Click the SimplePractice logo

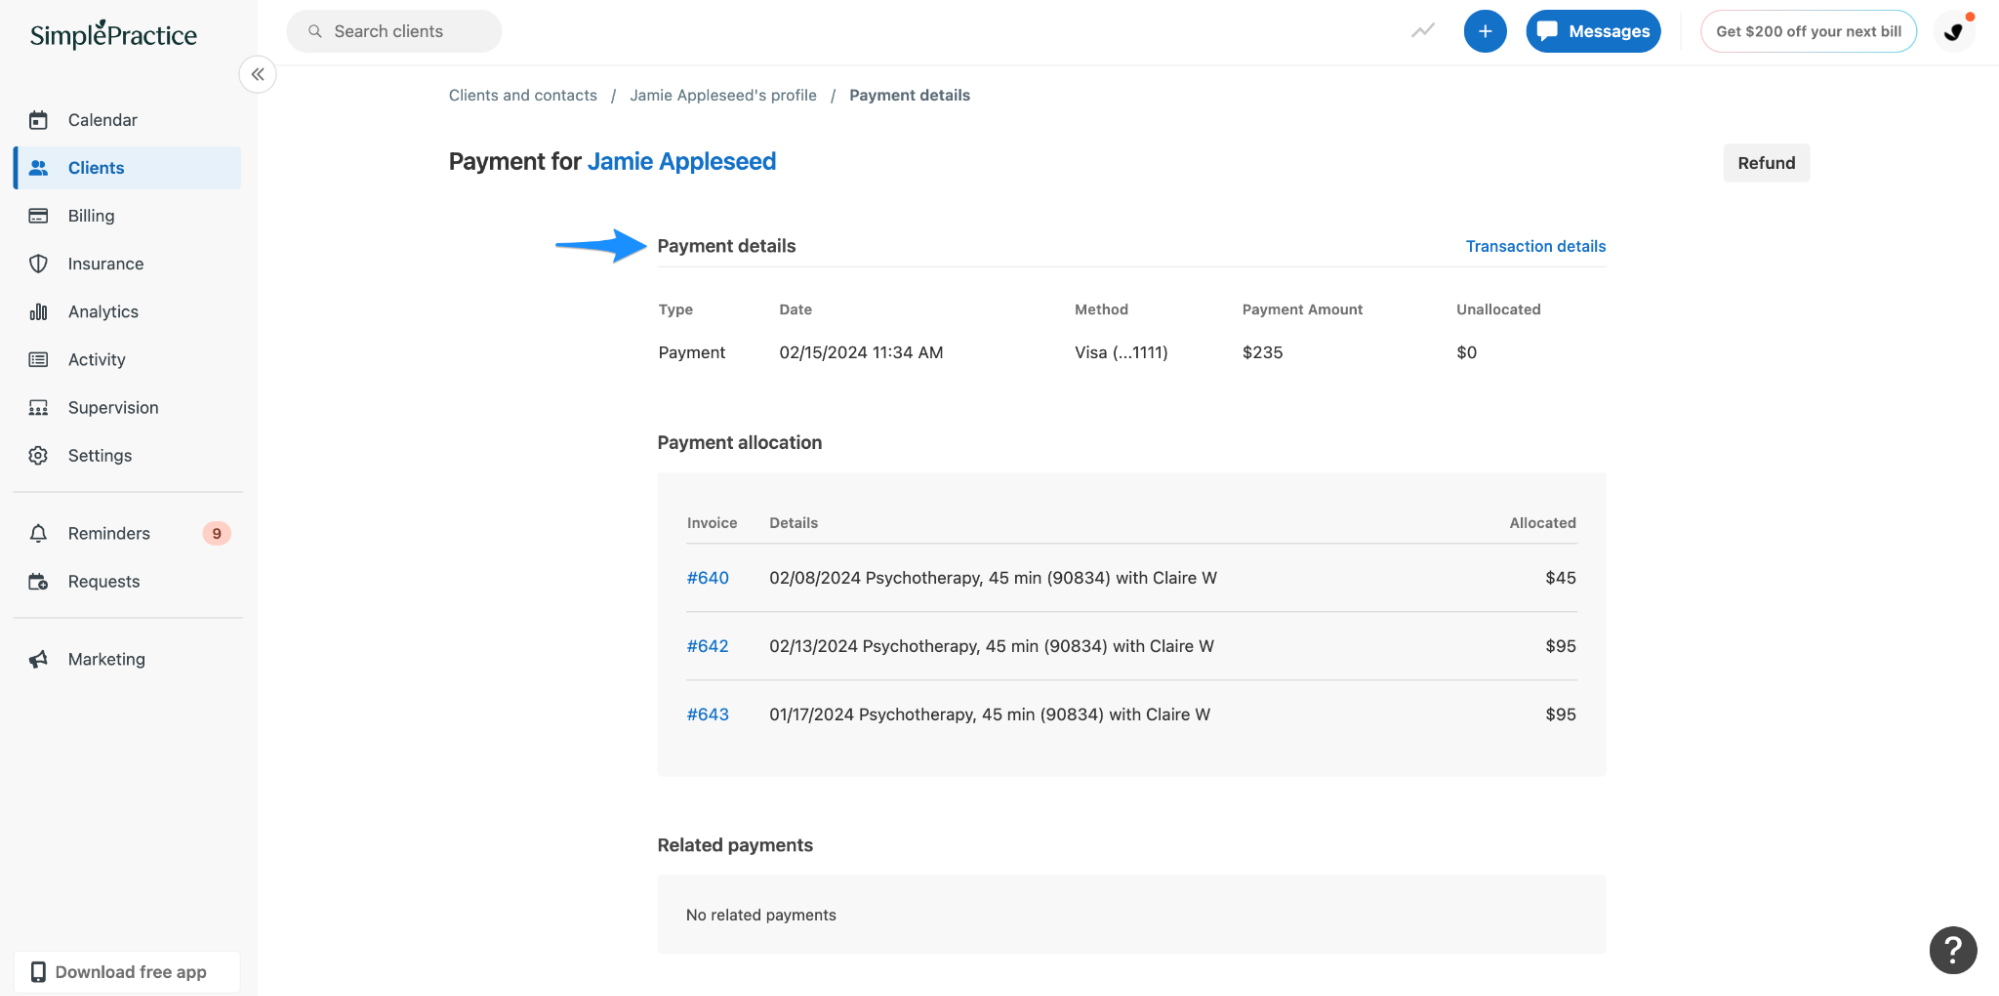point(113,34)
